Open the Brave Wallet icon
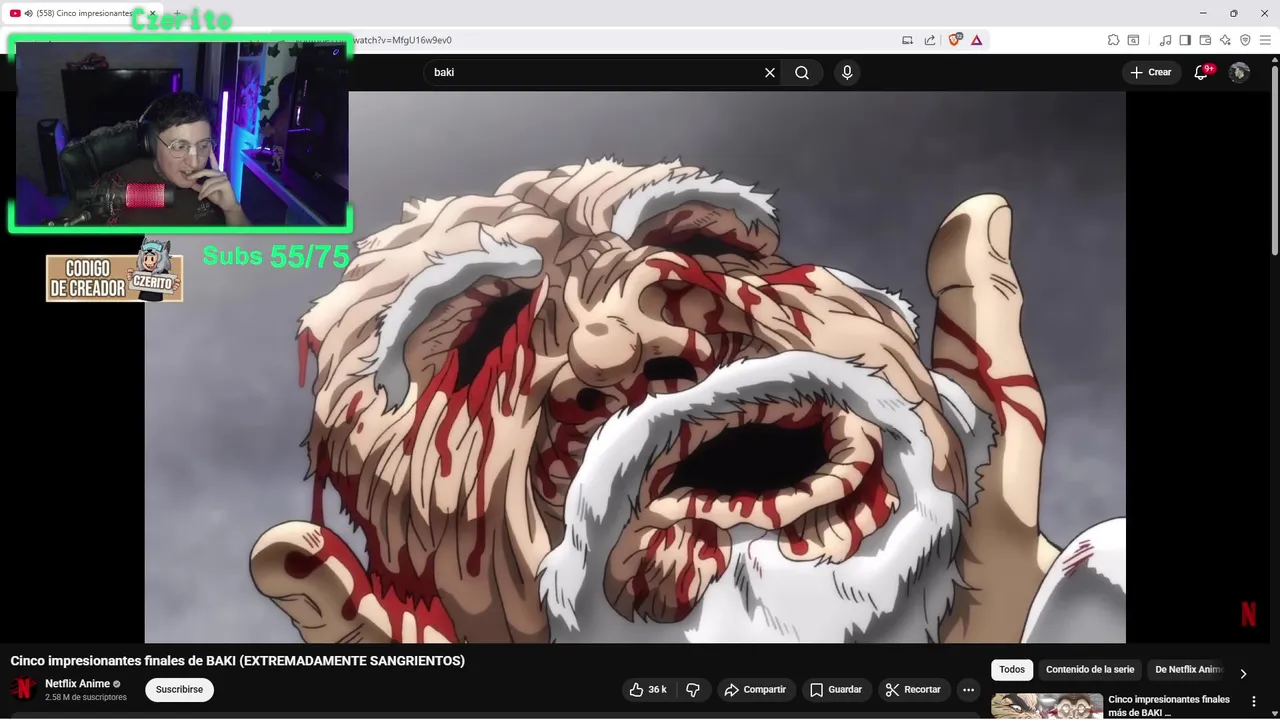This screenshot has width=1280, height=720. (1205, 40)
